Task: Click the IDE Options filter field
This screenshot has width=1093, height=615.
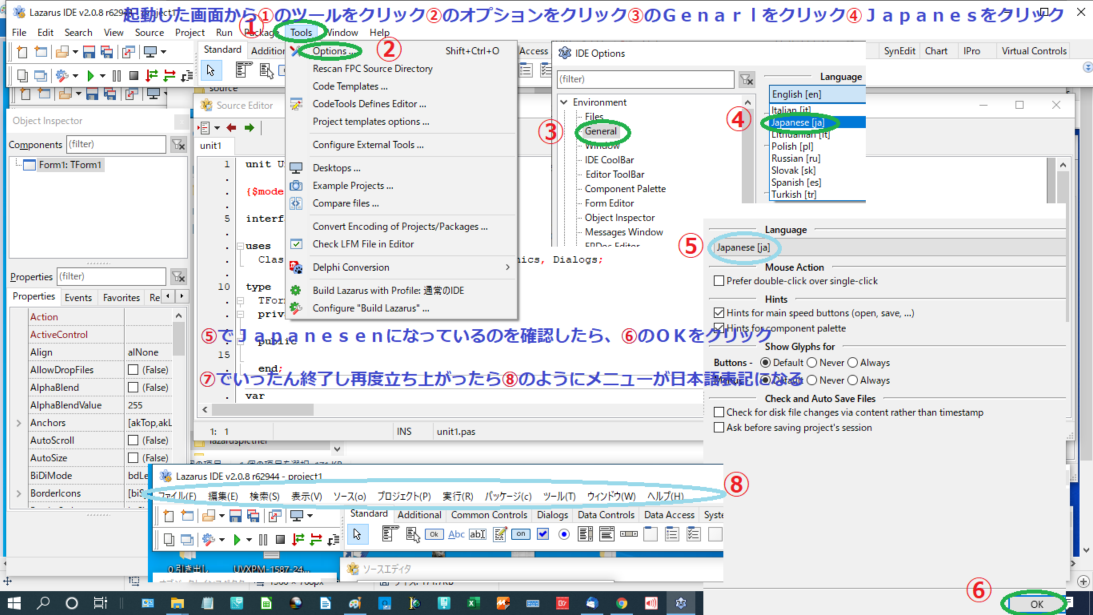Action: (x=645, y=79)
